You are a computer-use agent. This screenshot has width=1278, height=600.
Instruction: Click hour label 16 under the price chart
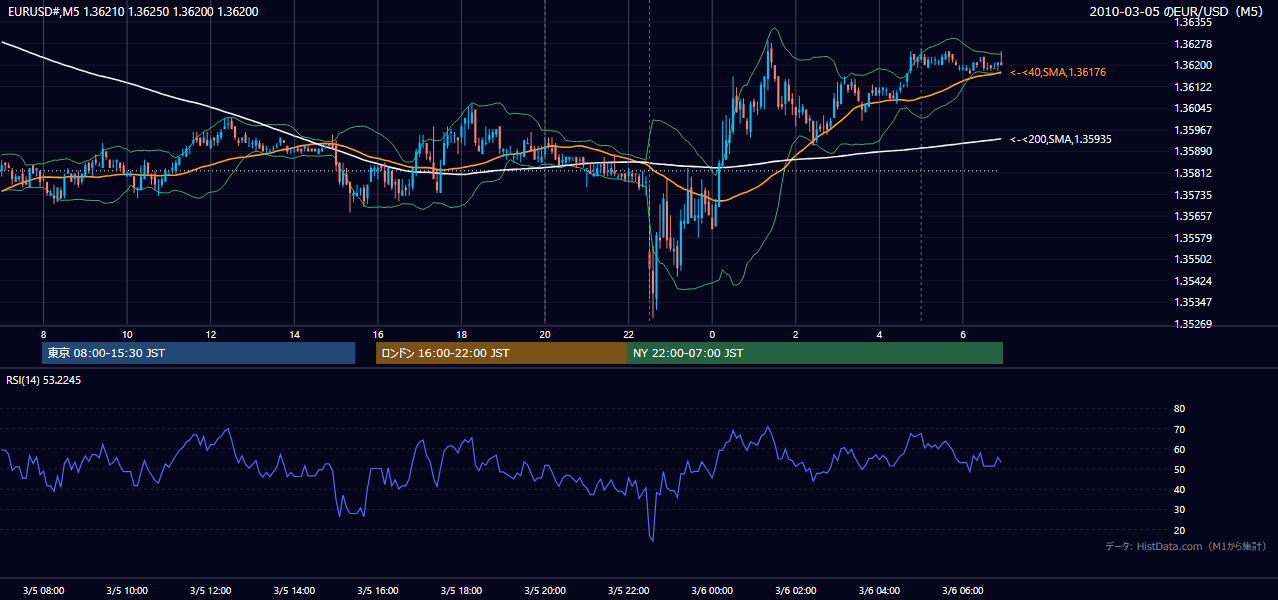click(378, 334)
